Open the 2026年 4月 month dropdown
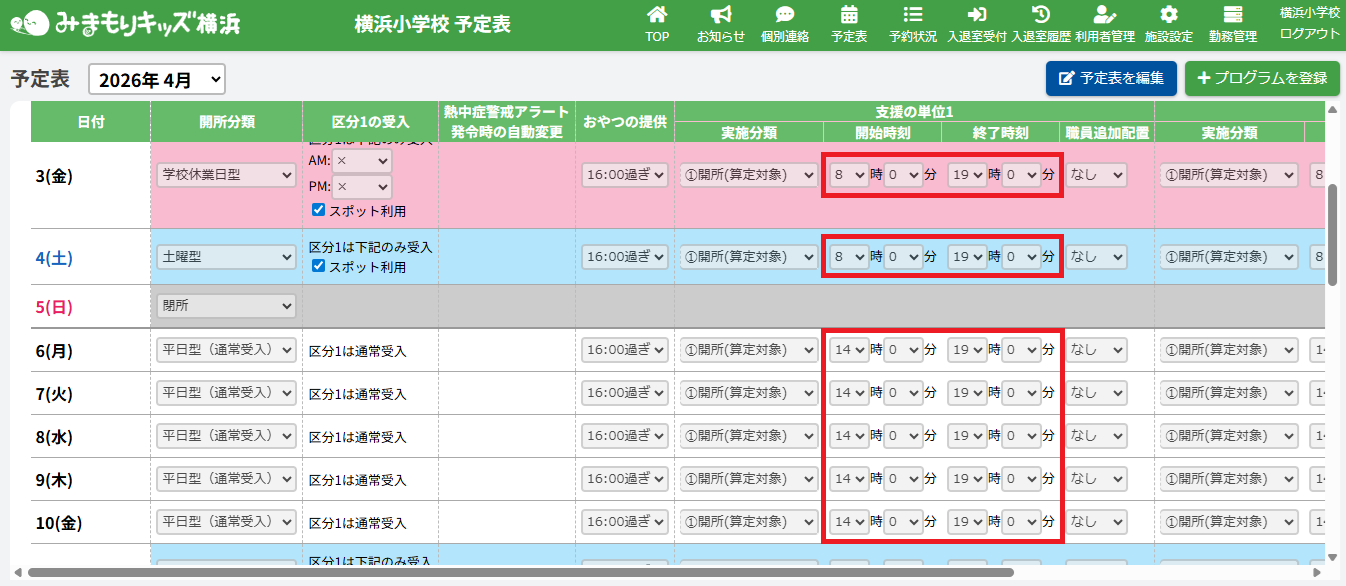Image resolution: width=1346 pixels, height=586 pixels. [x=157, y=80]
